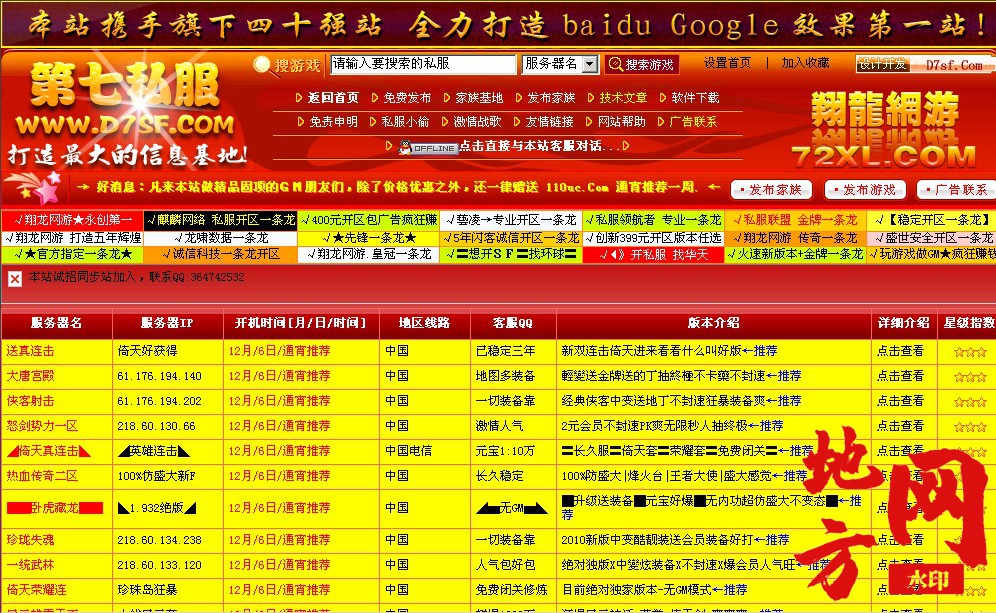This screenshot has width=996, height=613.
Task: Click the 搜索游戏 search button
Action: tap(642, 64)
